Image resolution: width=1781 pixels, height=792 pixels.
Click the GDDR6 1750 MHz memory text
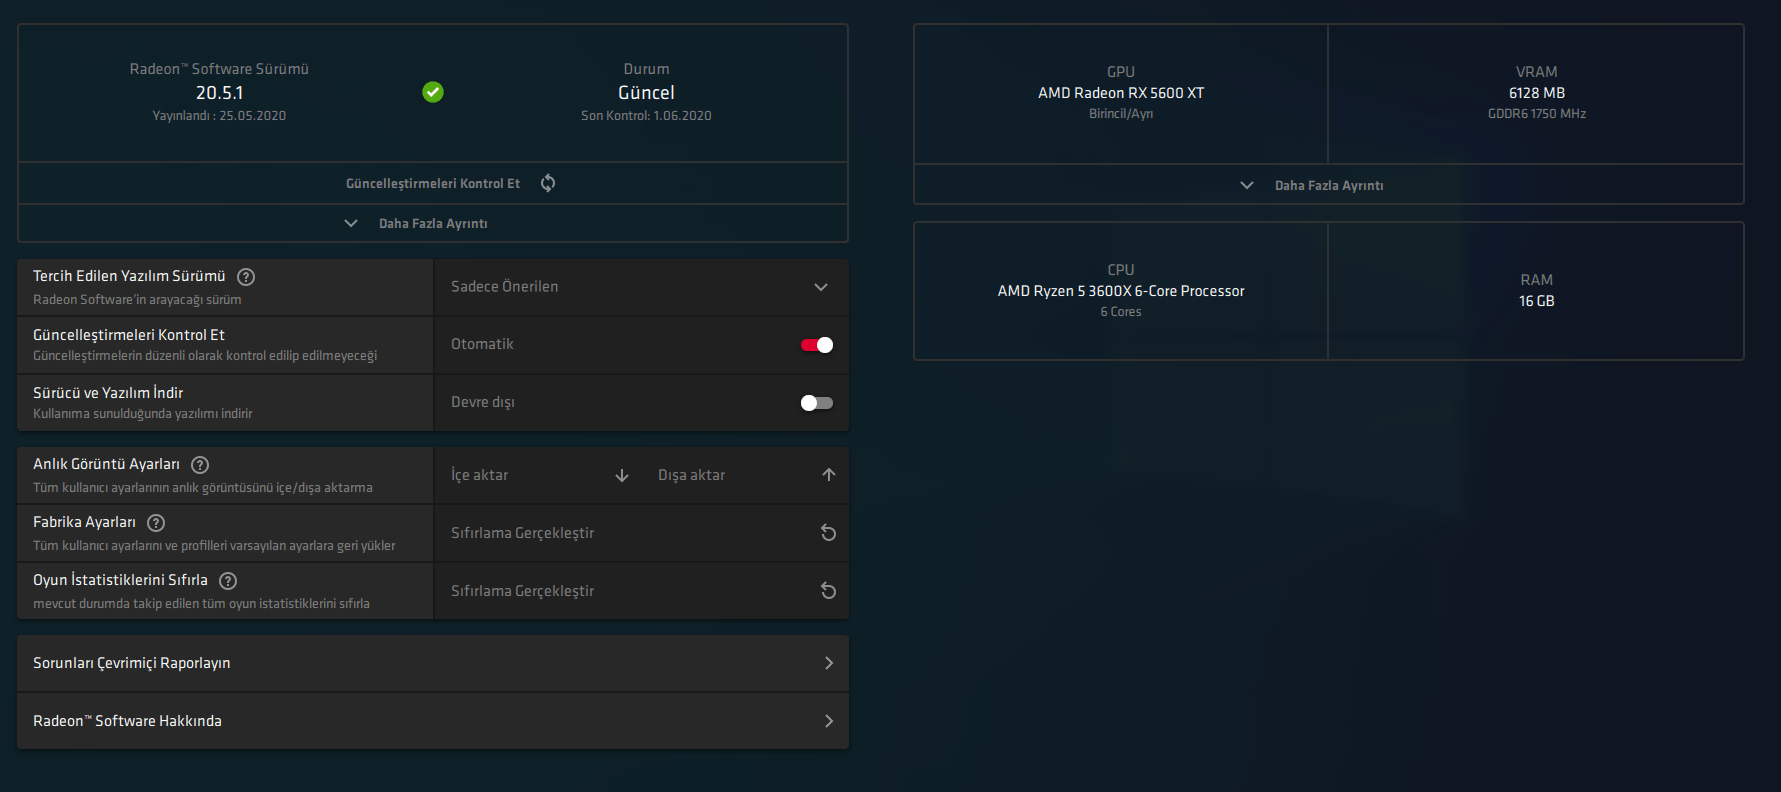click(1537, 114)
